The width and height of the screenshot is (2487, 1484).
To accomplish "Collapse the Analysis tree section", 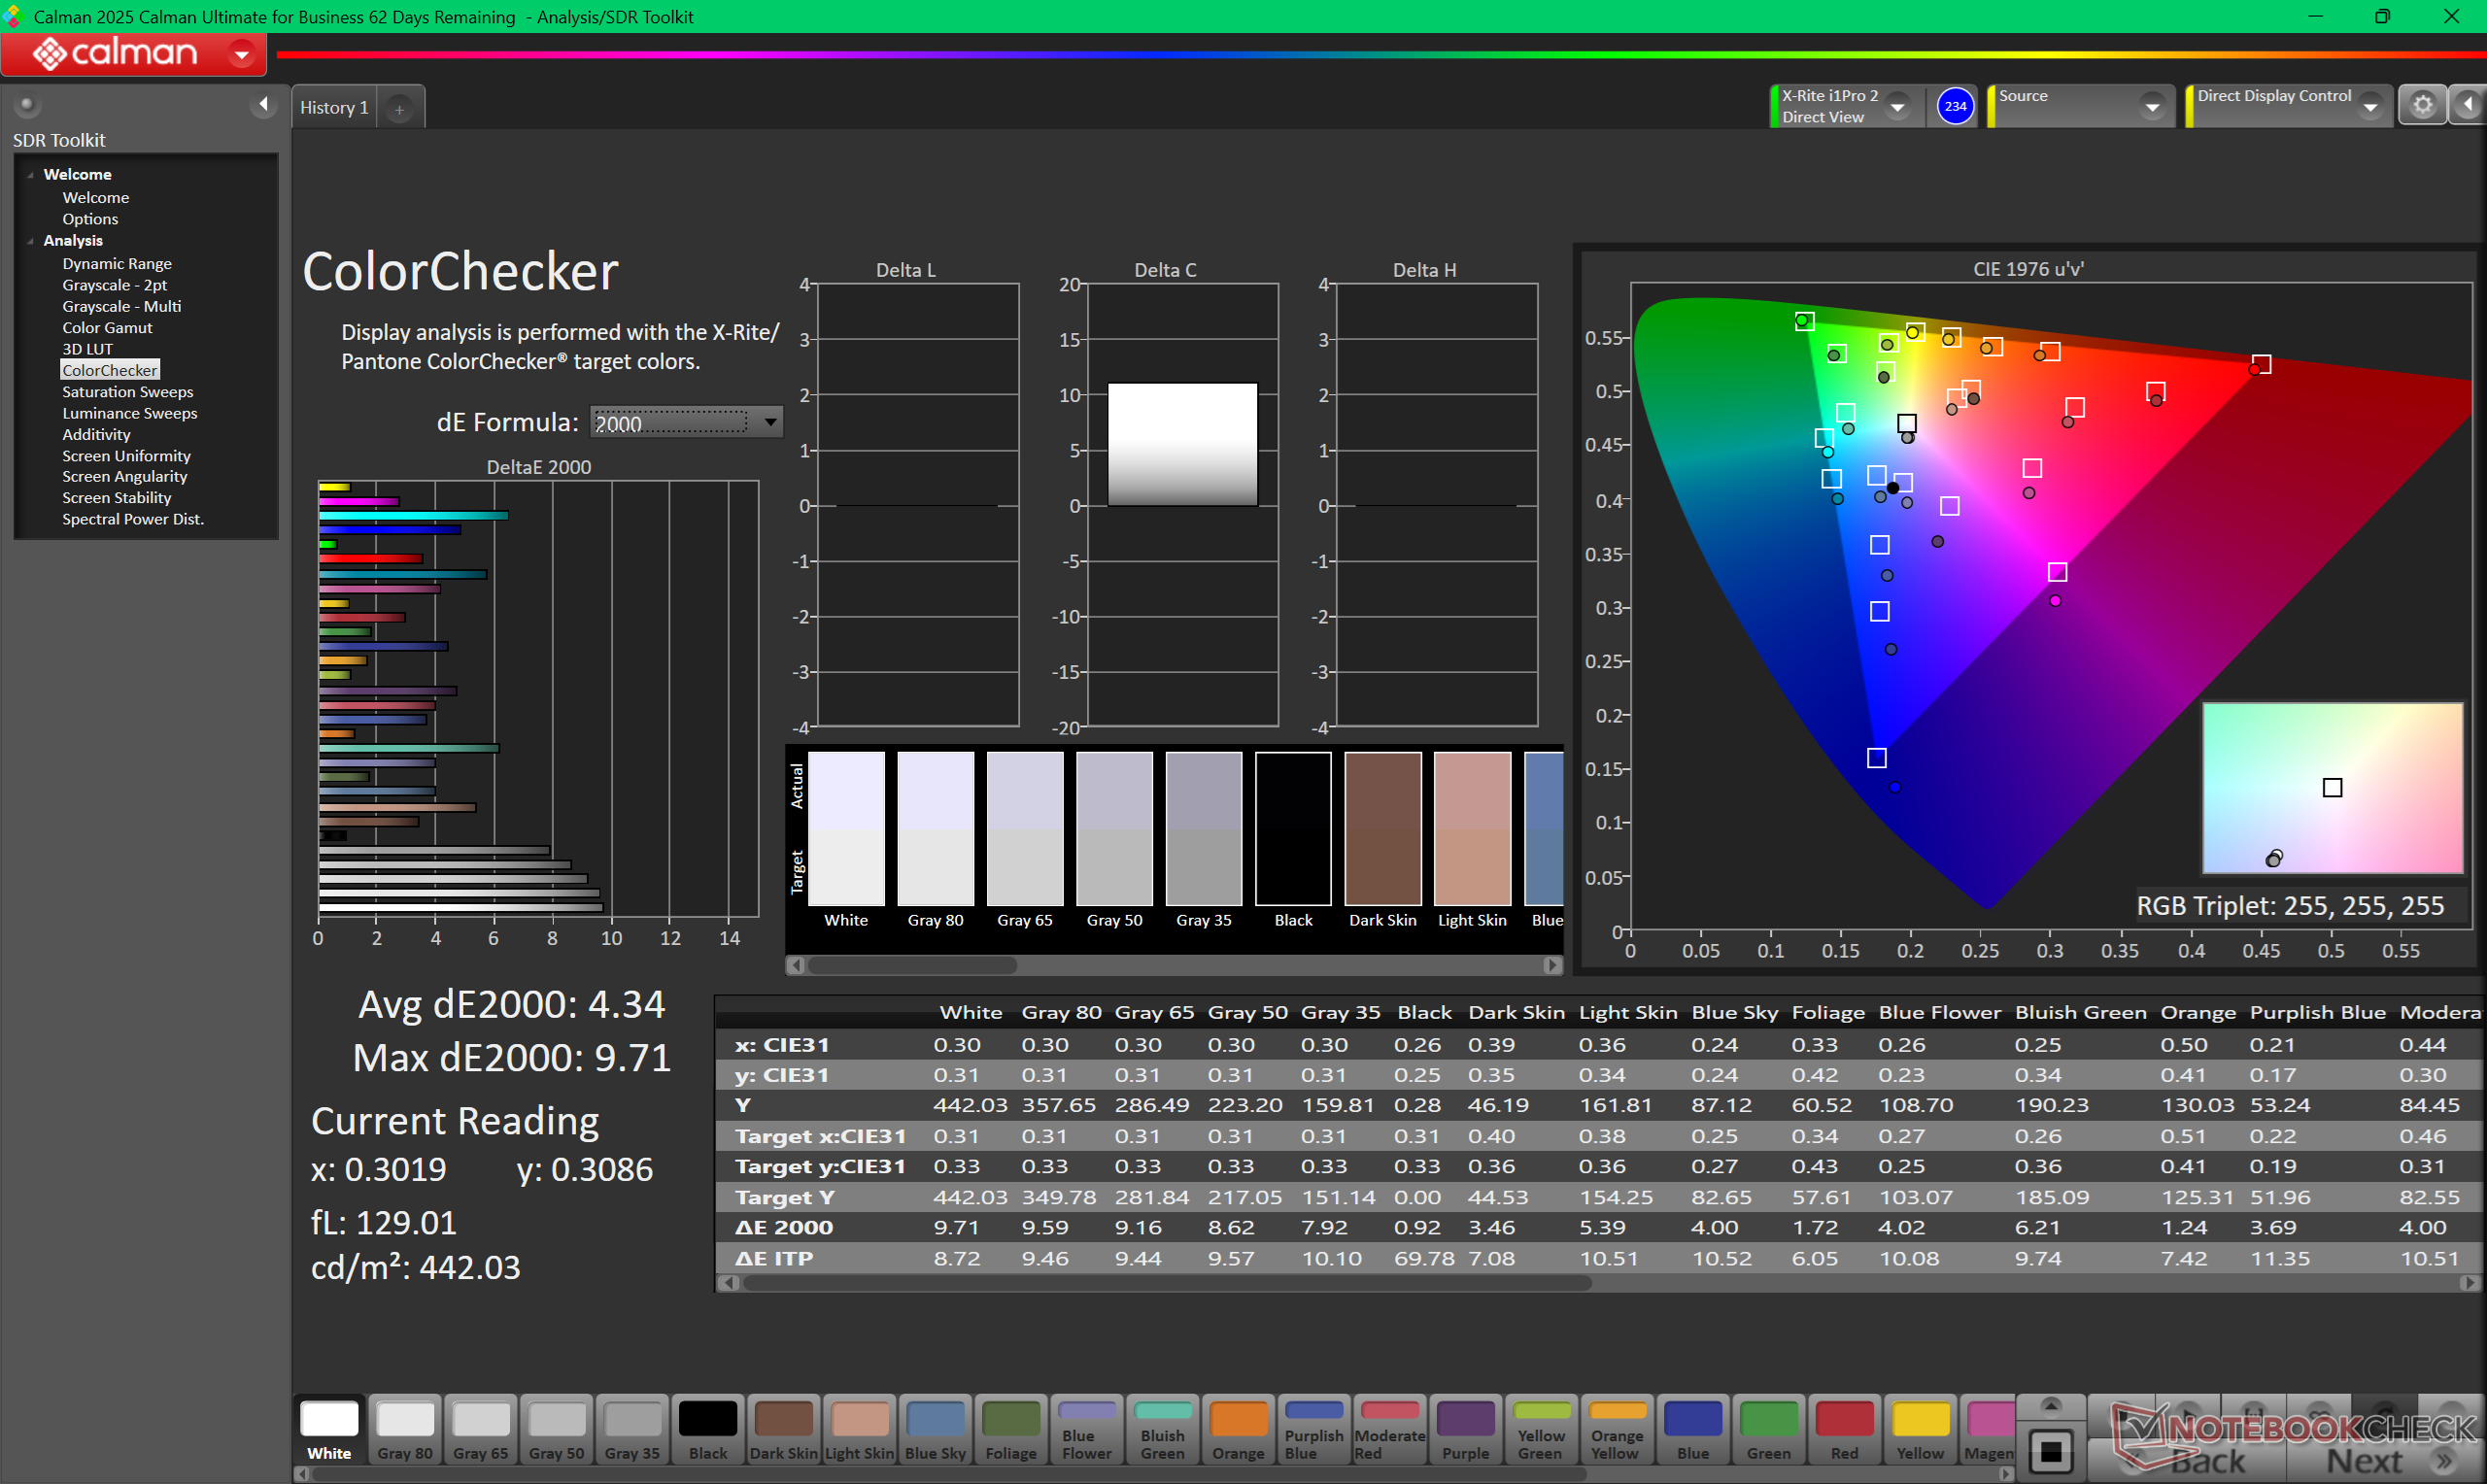I will coord(31,241).
